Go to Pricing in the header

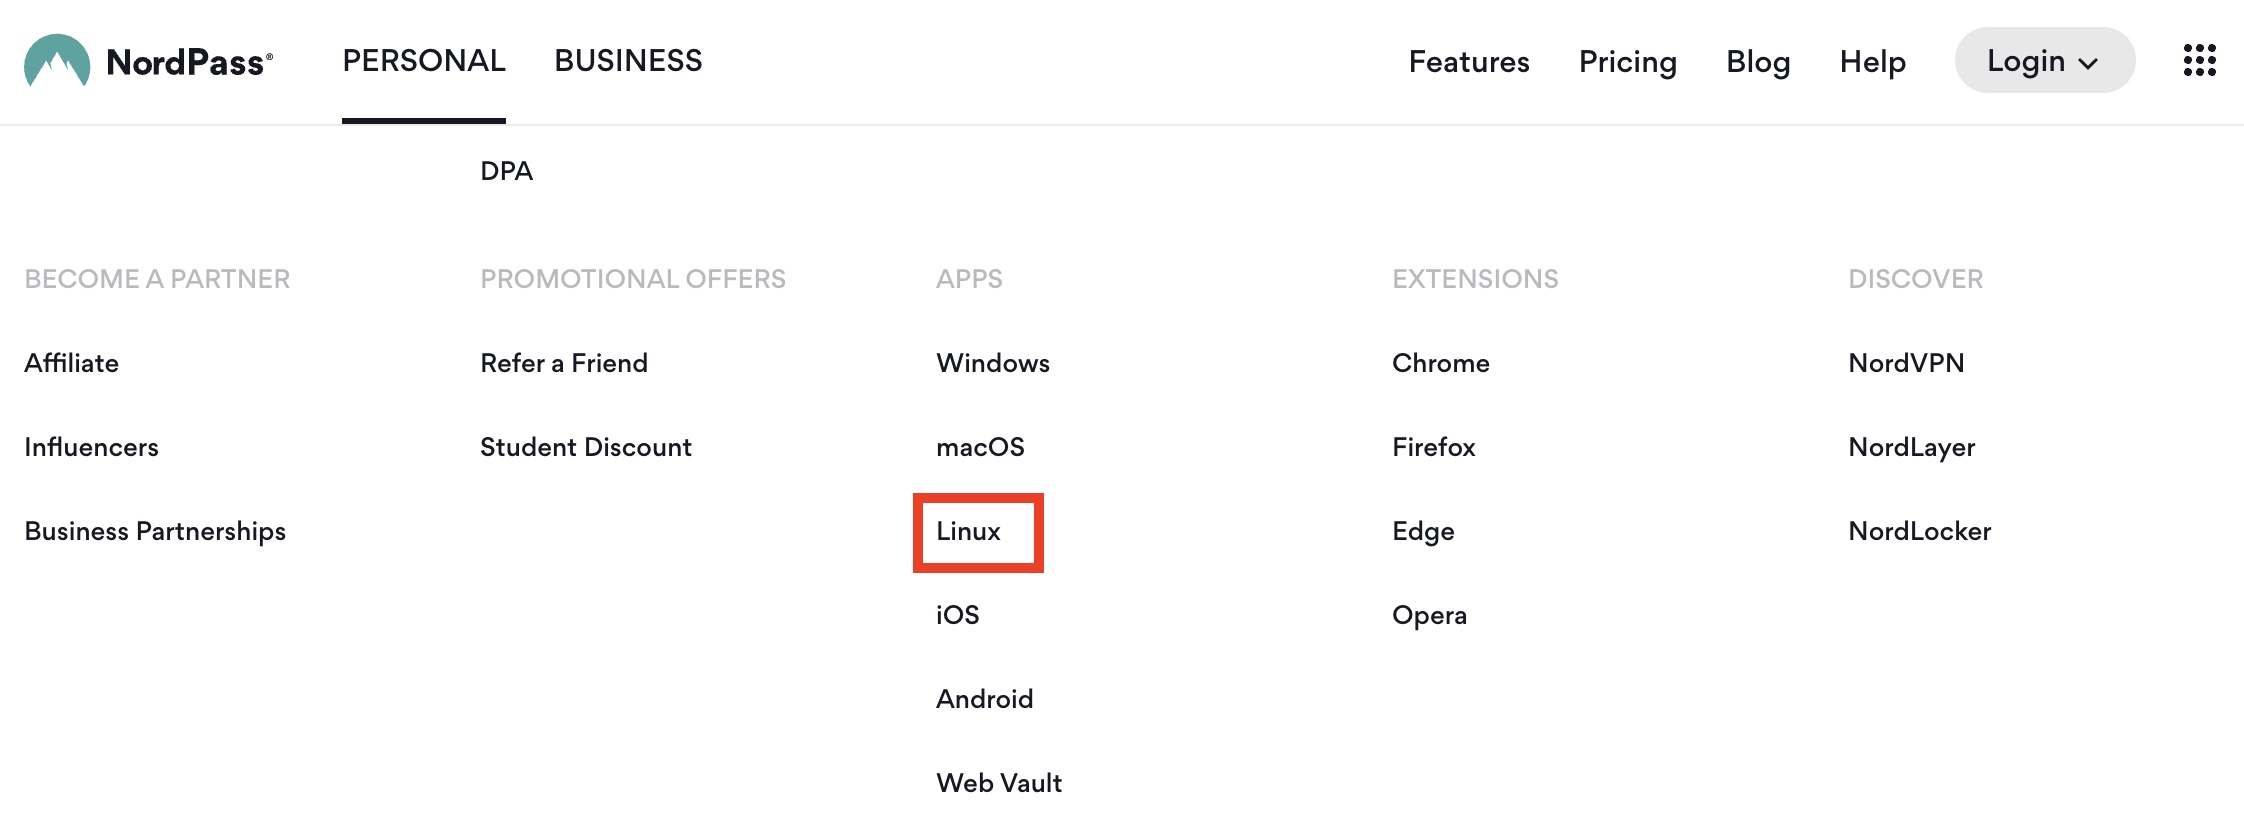coord(1627,62)
